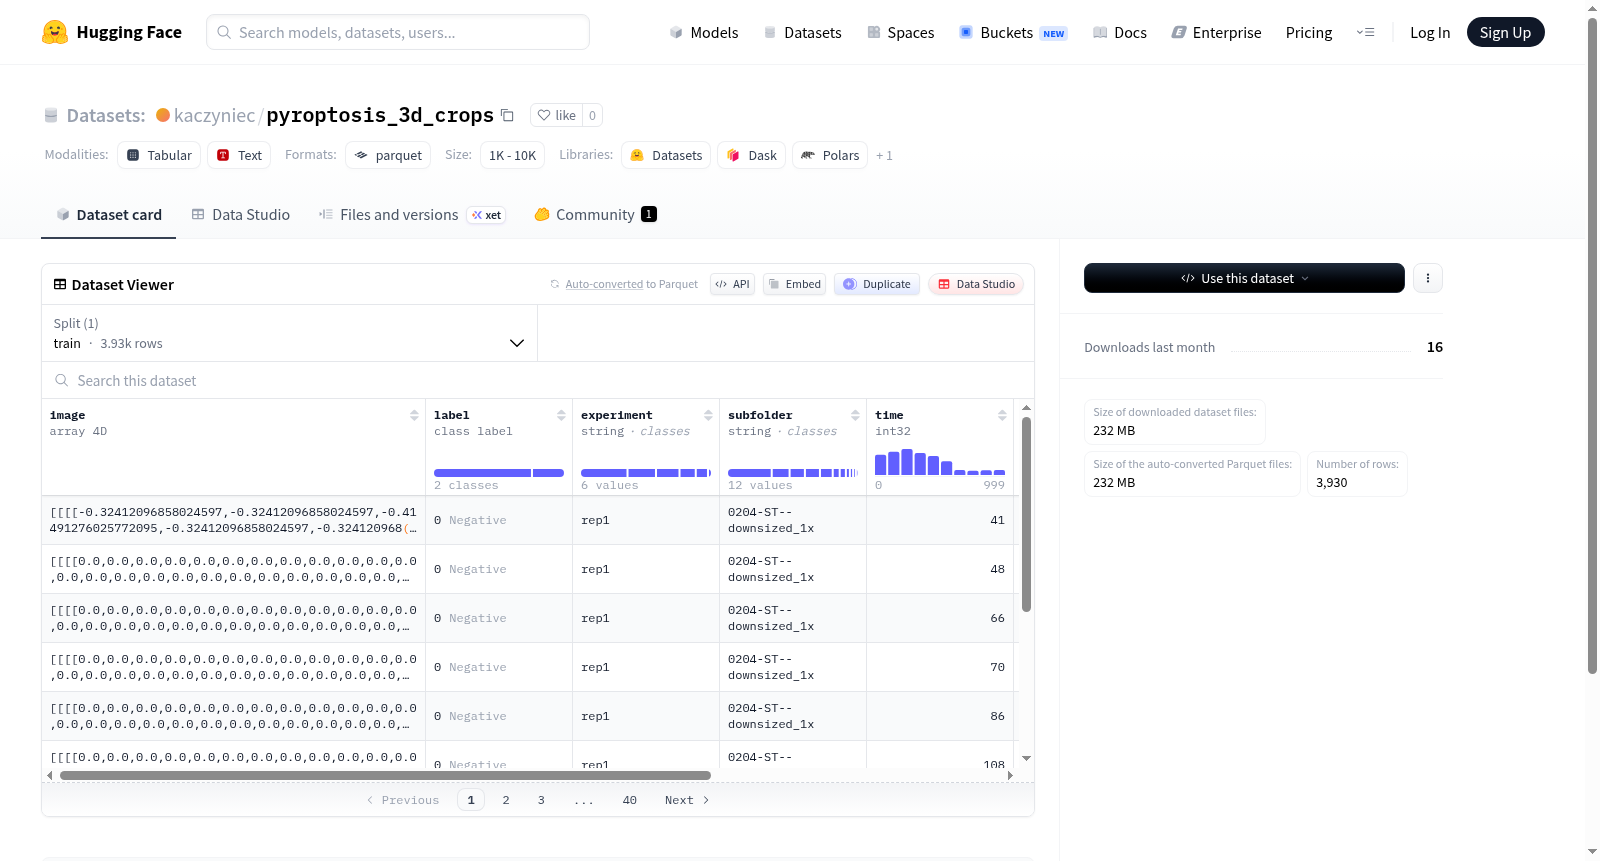This screenshot has height=861, width=1600.
Task: Click the time cell with value 66
Action: point(940,618)
